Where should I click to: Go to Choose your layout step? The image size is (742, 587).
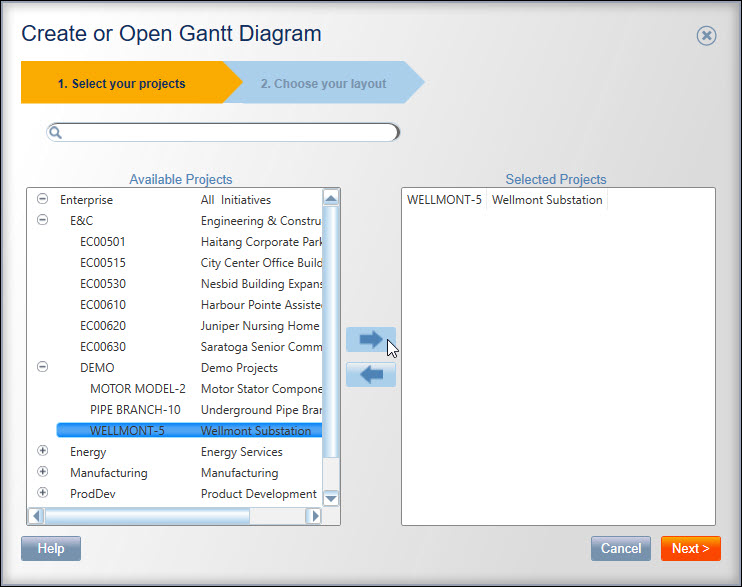[x=324, y=83]
